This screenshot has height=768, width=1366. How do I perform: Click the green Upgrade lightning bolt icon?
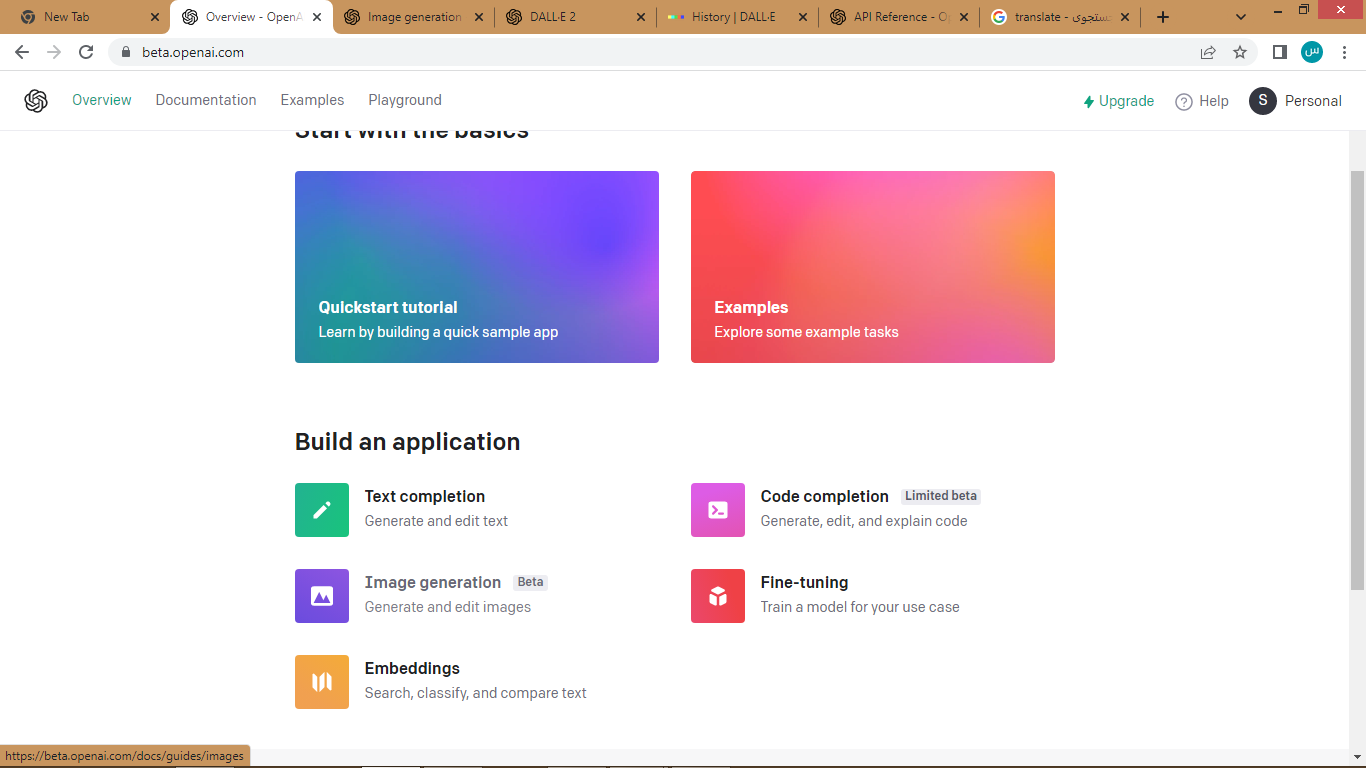(1089, 101)
